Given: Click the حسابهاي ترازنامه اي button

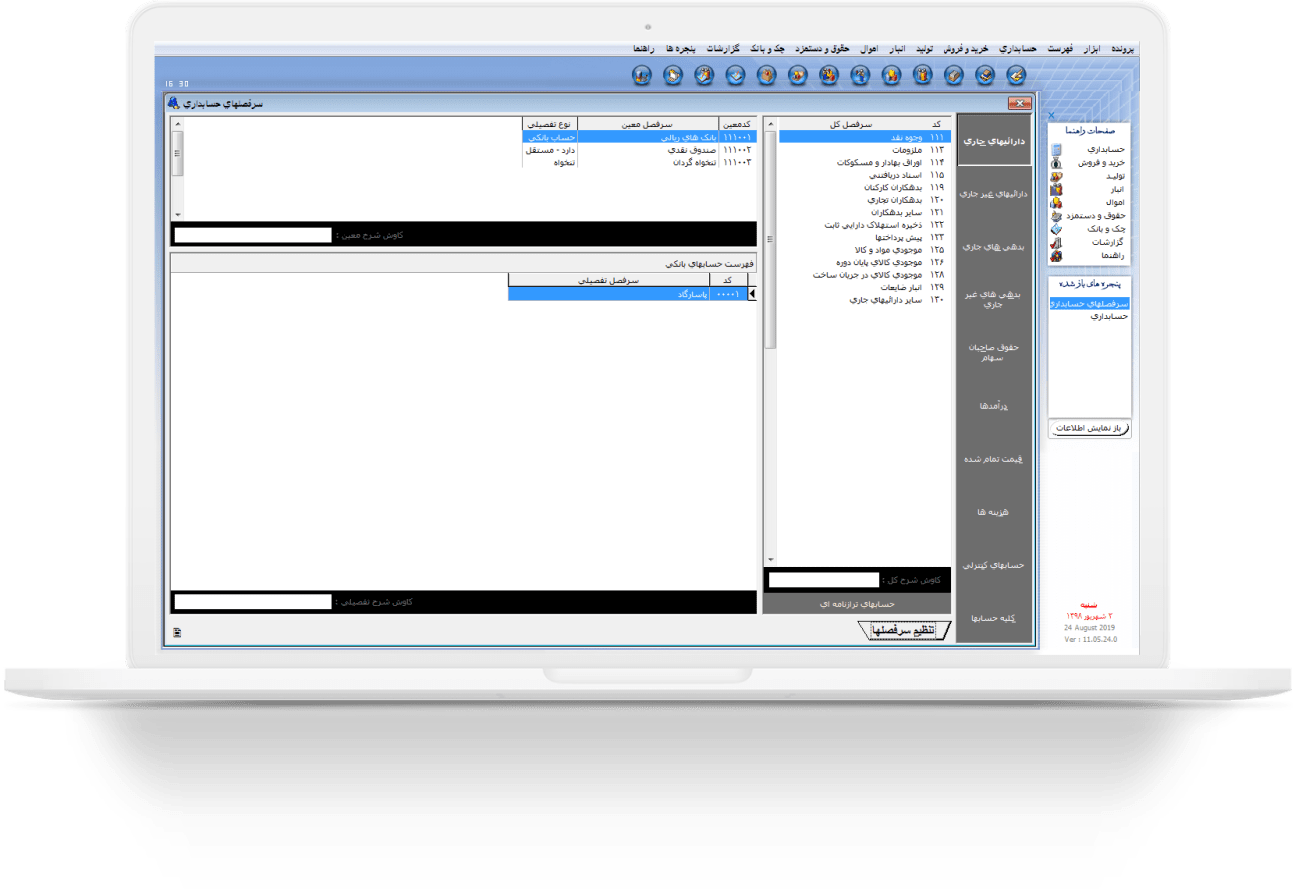Looking at the screenshot, I should [857, 603].
